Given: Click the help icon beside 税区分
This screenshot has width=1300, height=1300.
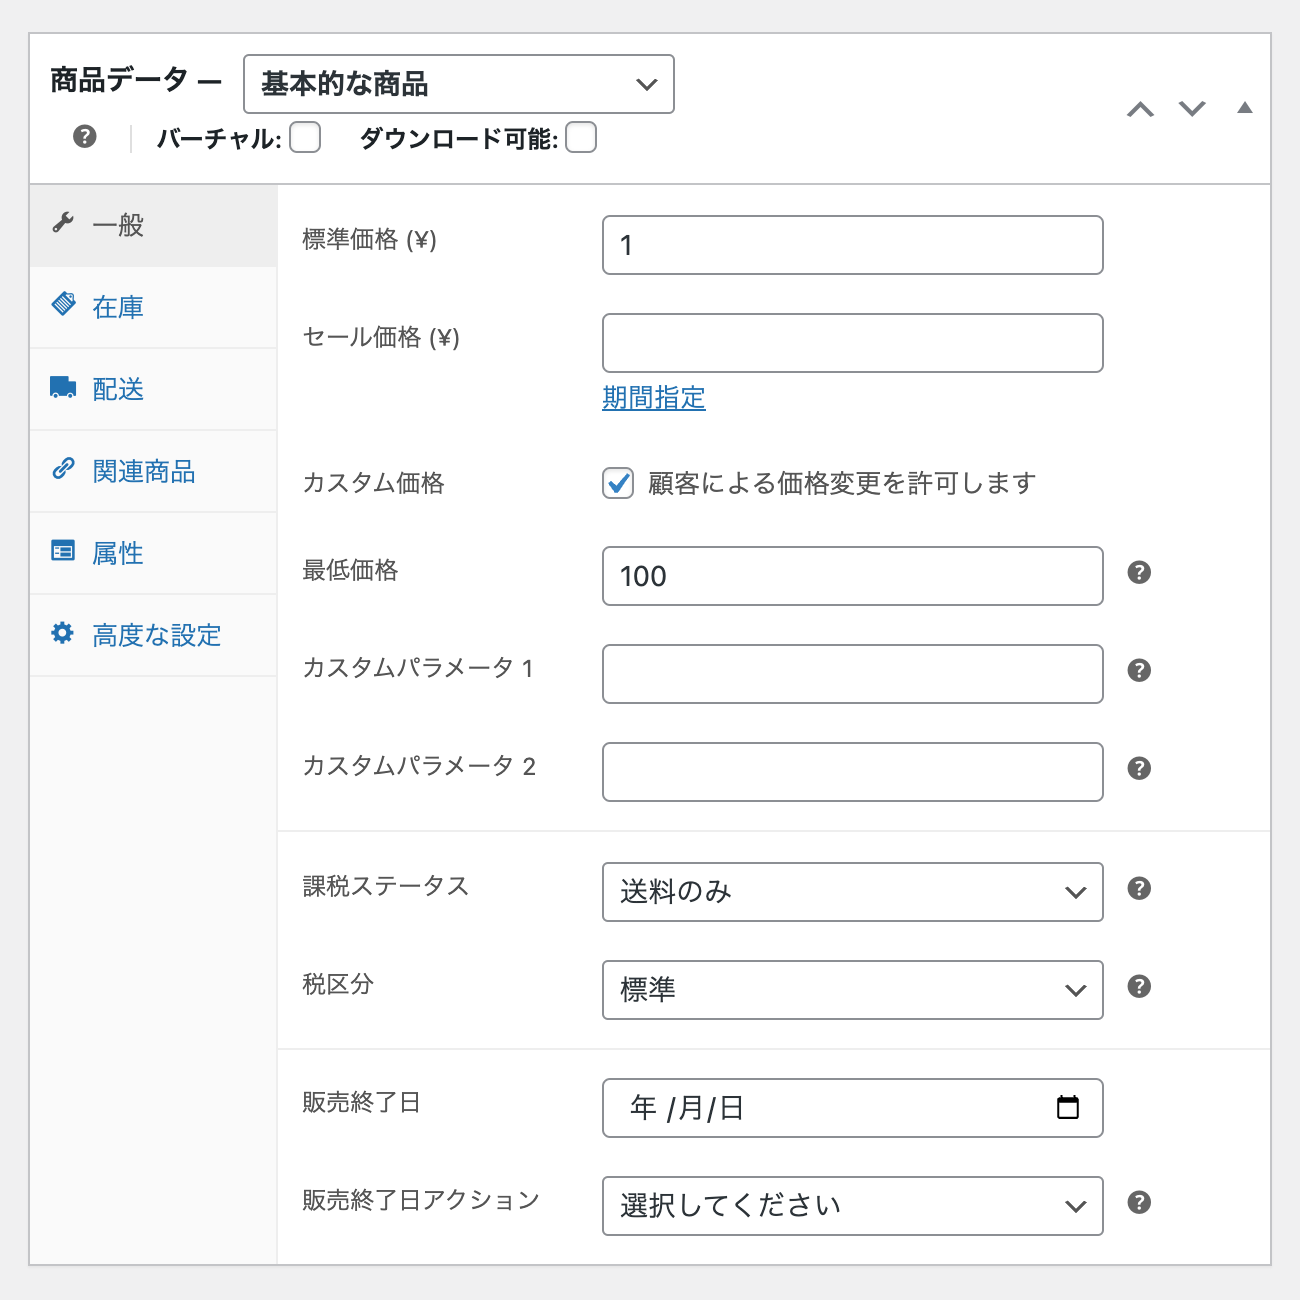Looking at the screenshot, I should tap(1139, 986).
